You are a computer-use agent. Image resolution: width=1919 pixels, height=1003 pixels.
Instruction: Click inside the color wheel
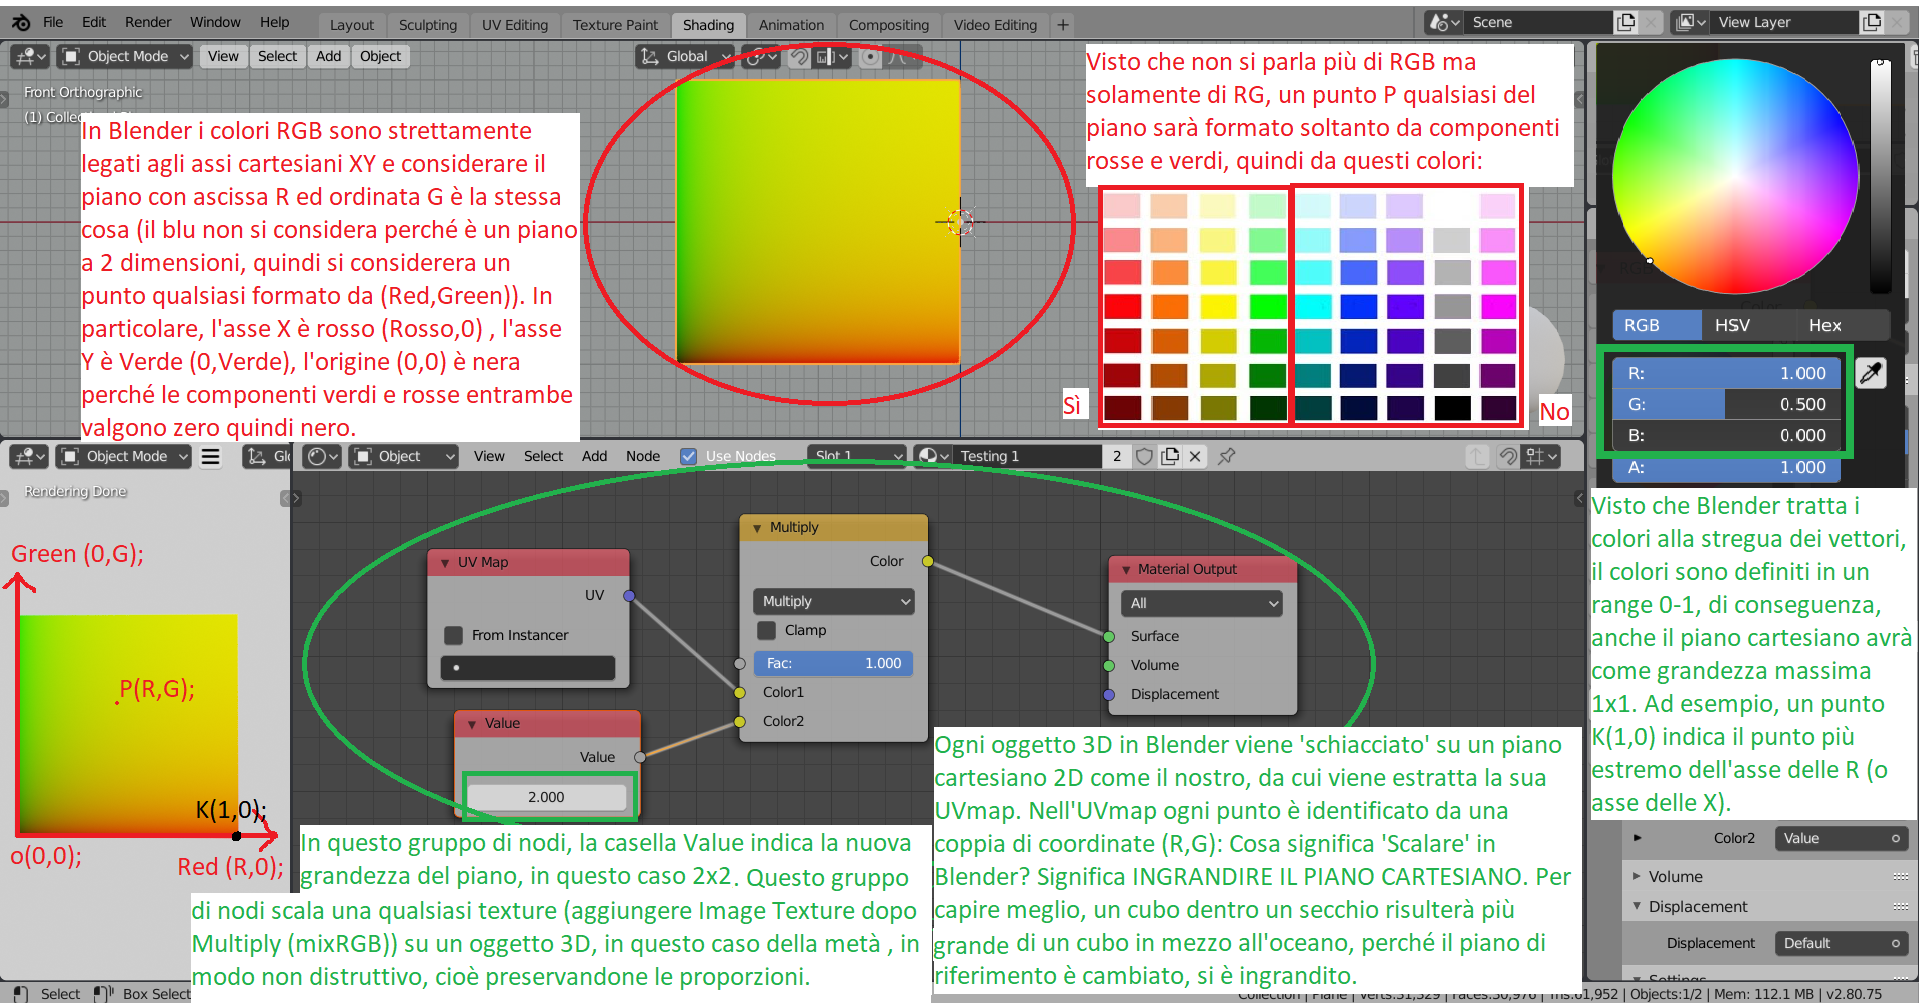point(1735,176)
